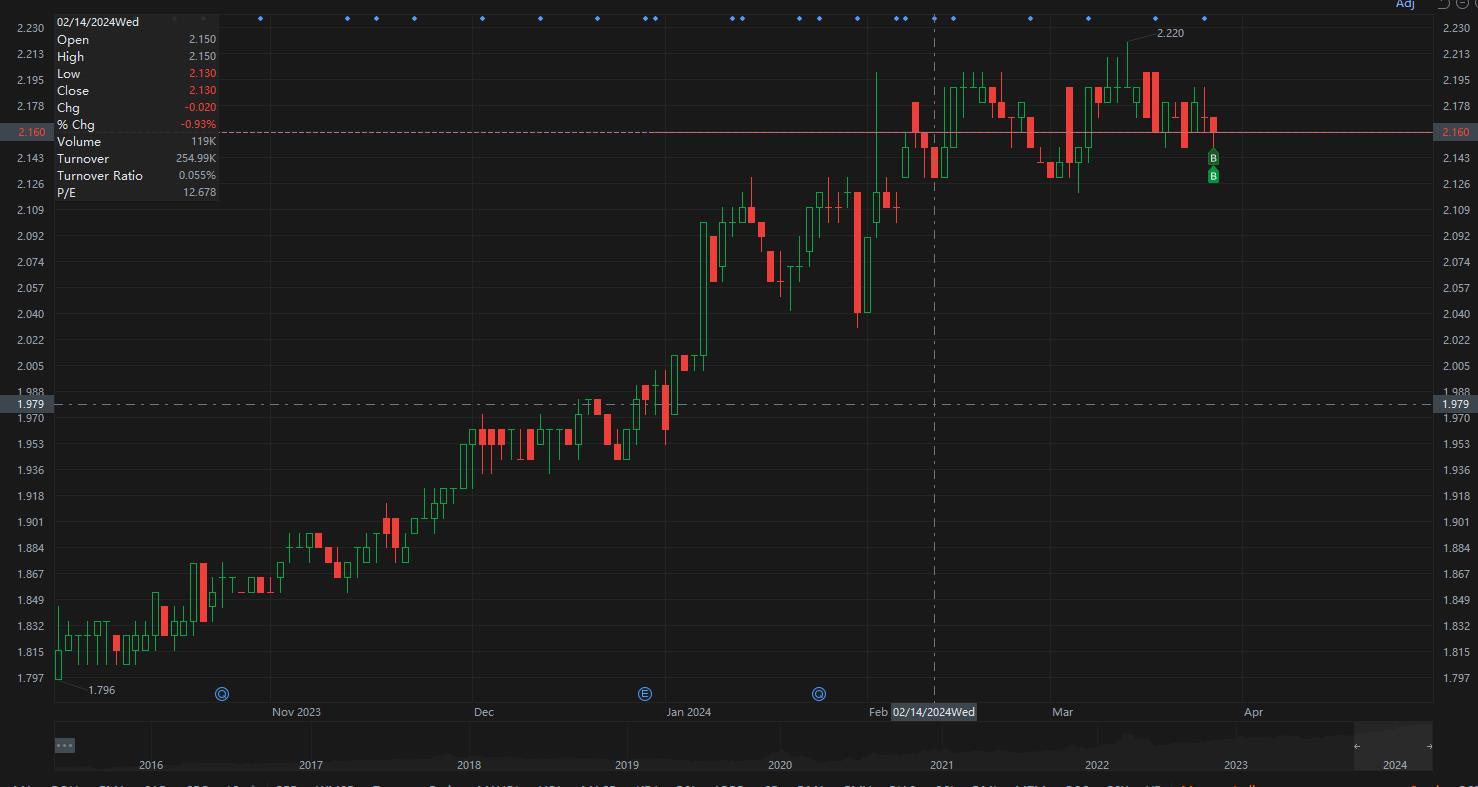
Task: Click the three-dots button on the navigator
Action: [x=65, y=745]
